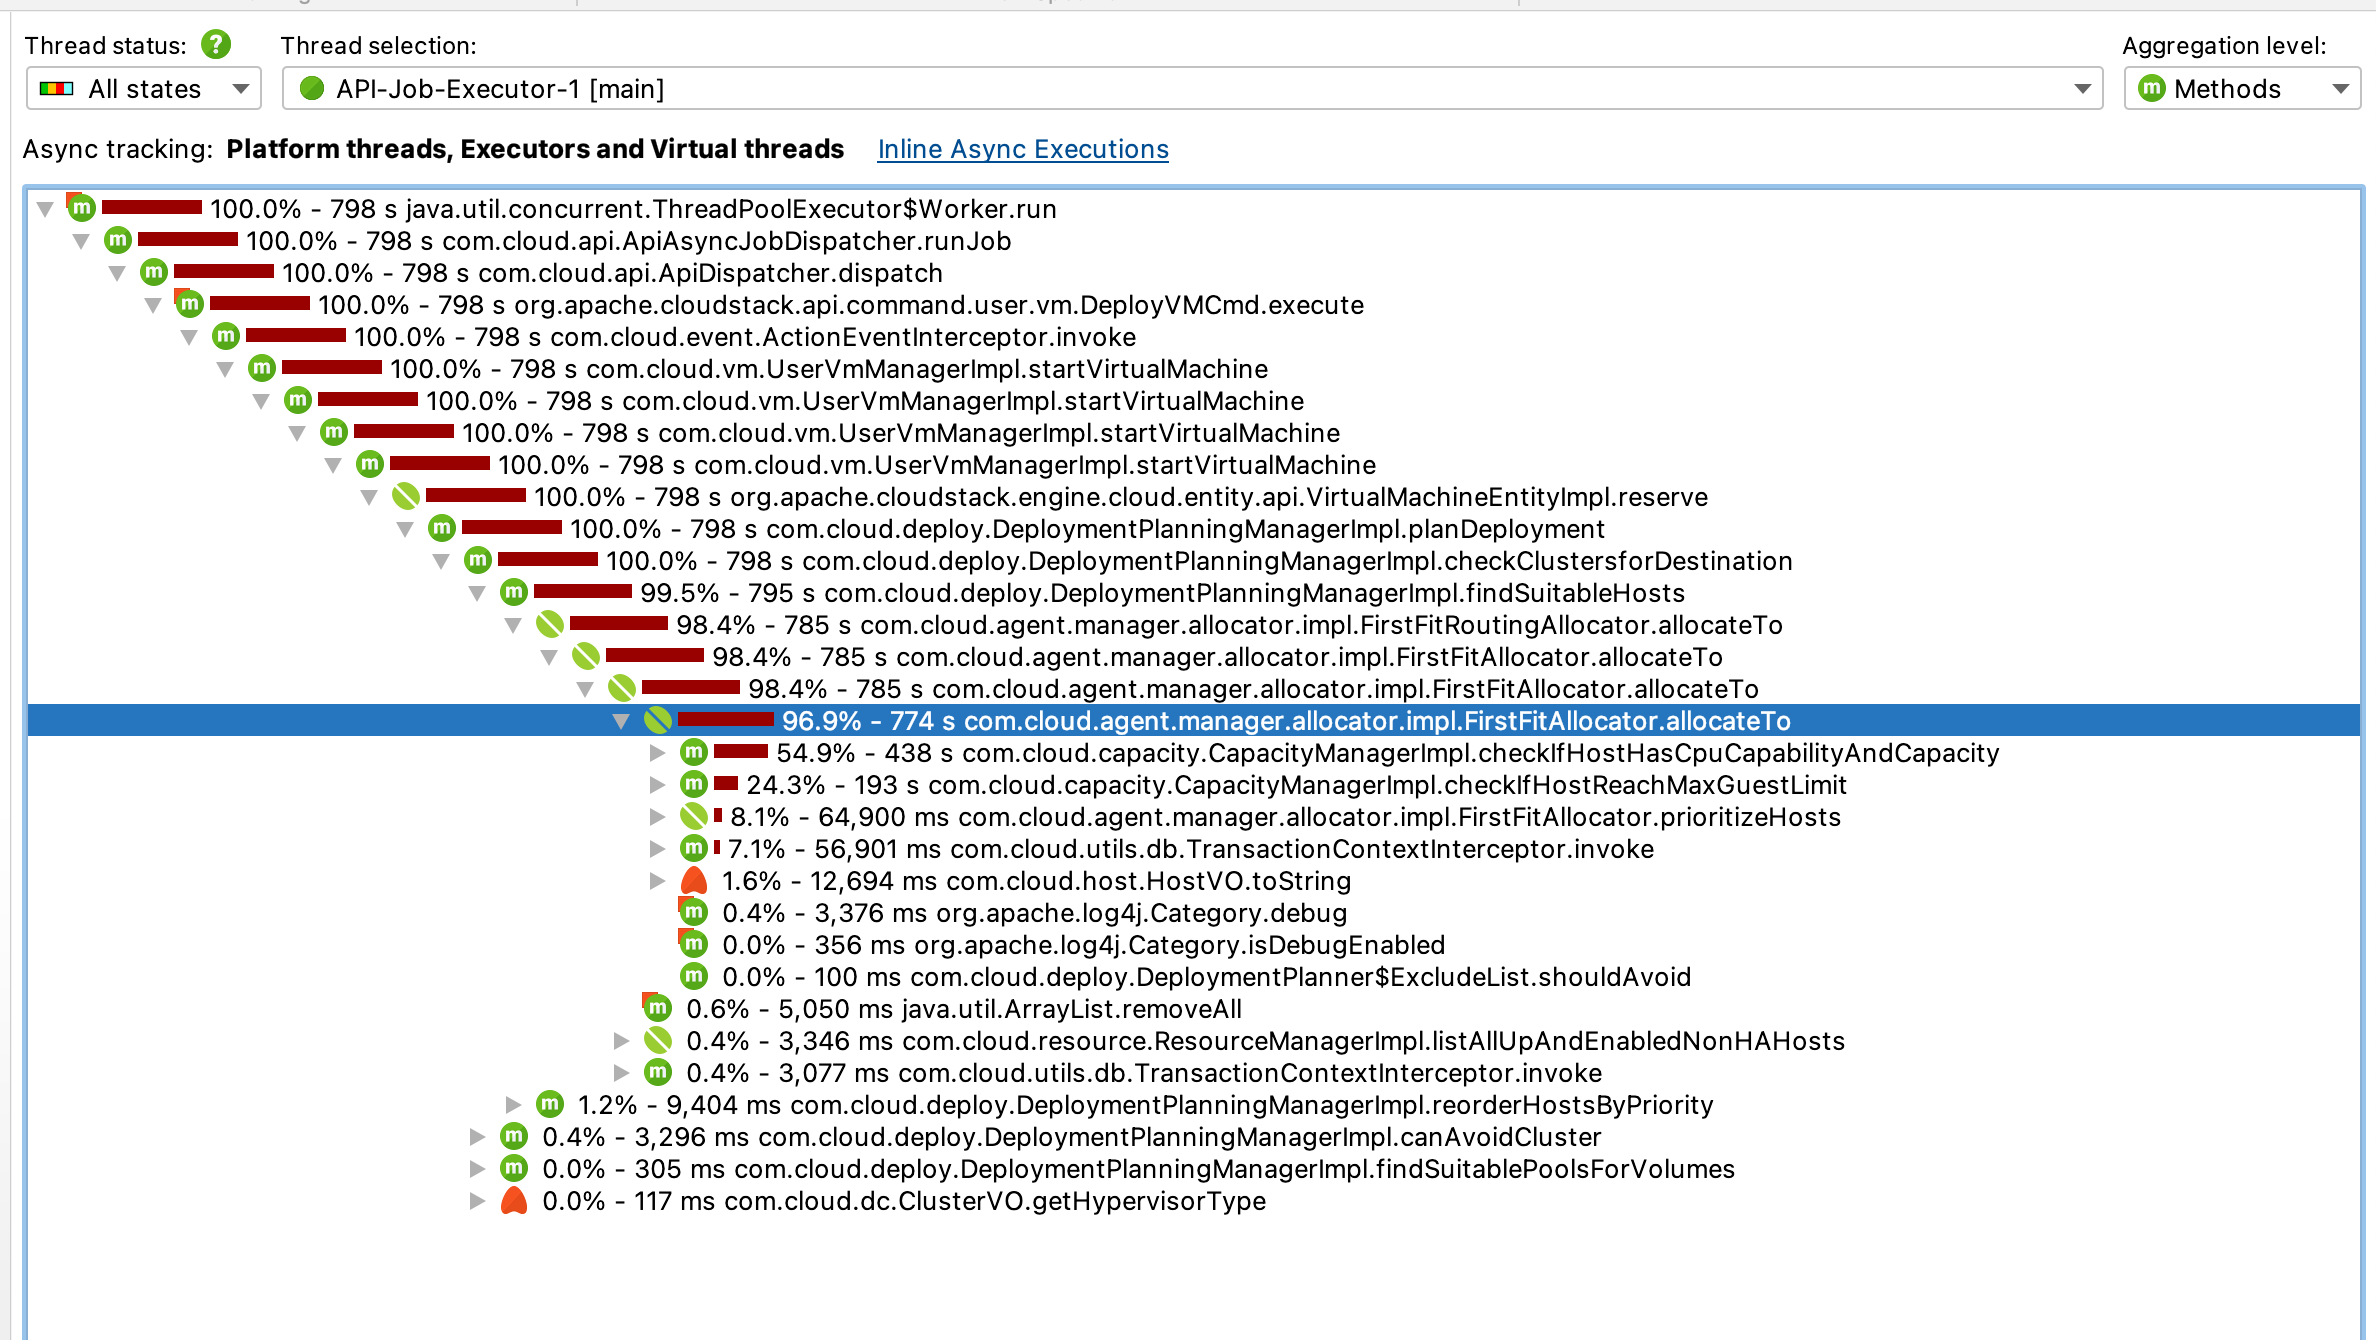This screenshot has width=2376, height=1340.
Task: Collapse the DeployVMCmd.execute tree node
Action: (153, 305)
